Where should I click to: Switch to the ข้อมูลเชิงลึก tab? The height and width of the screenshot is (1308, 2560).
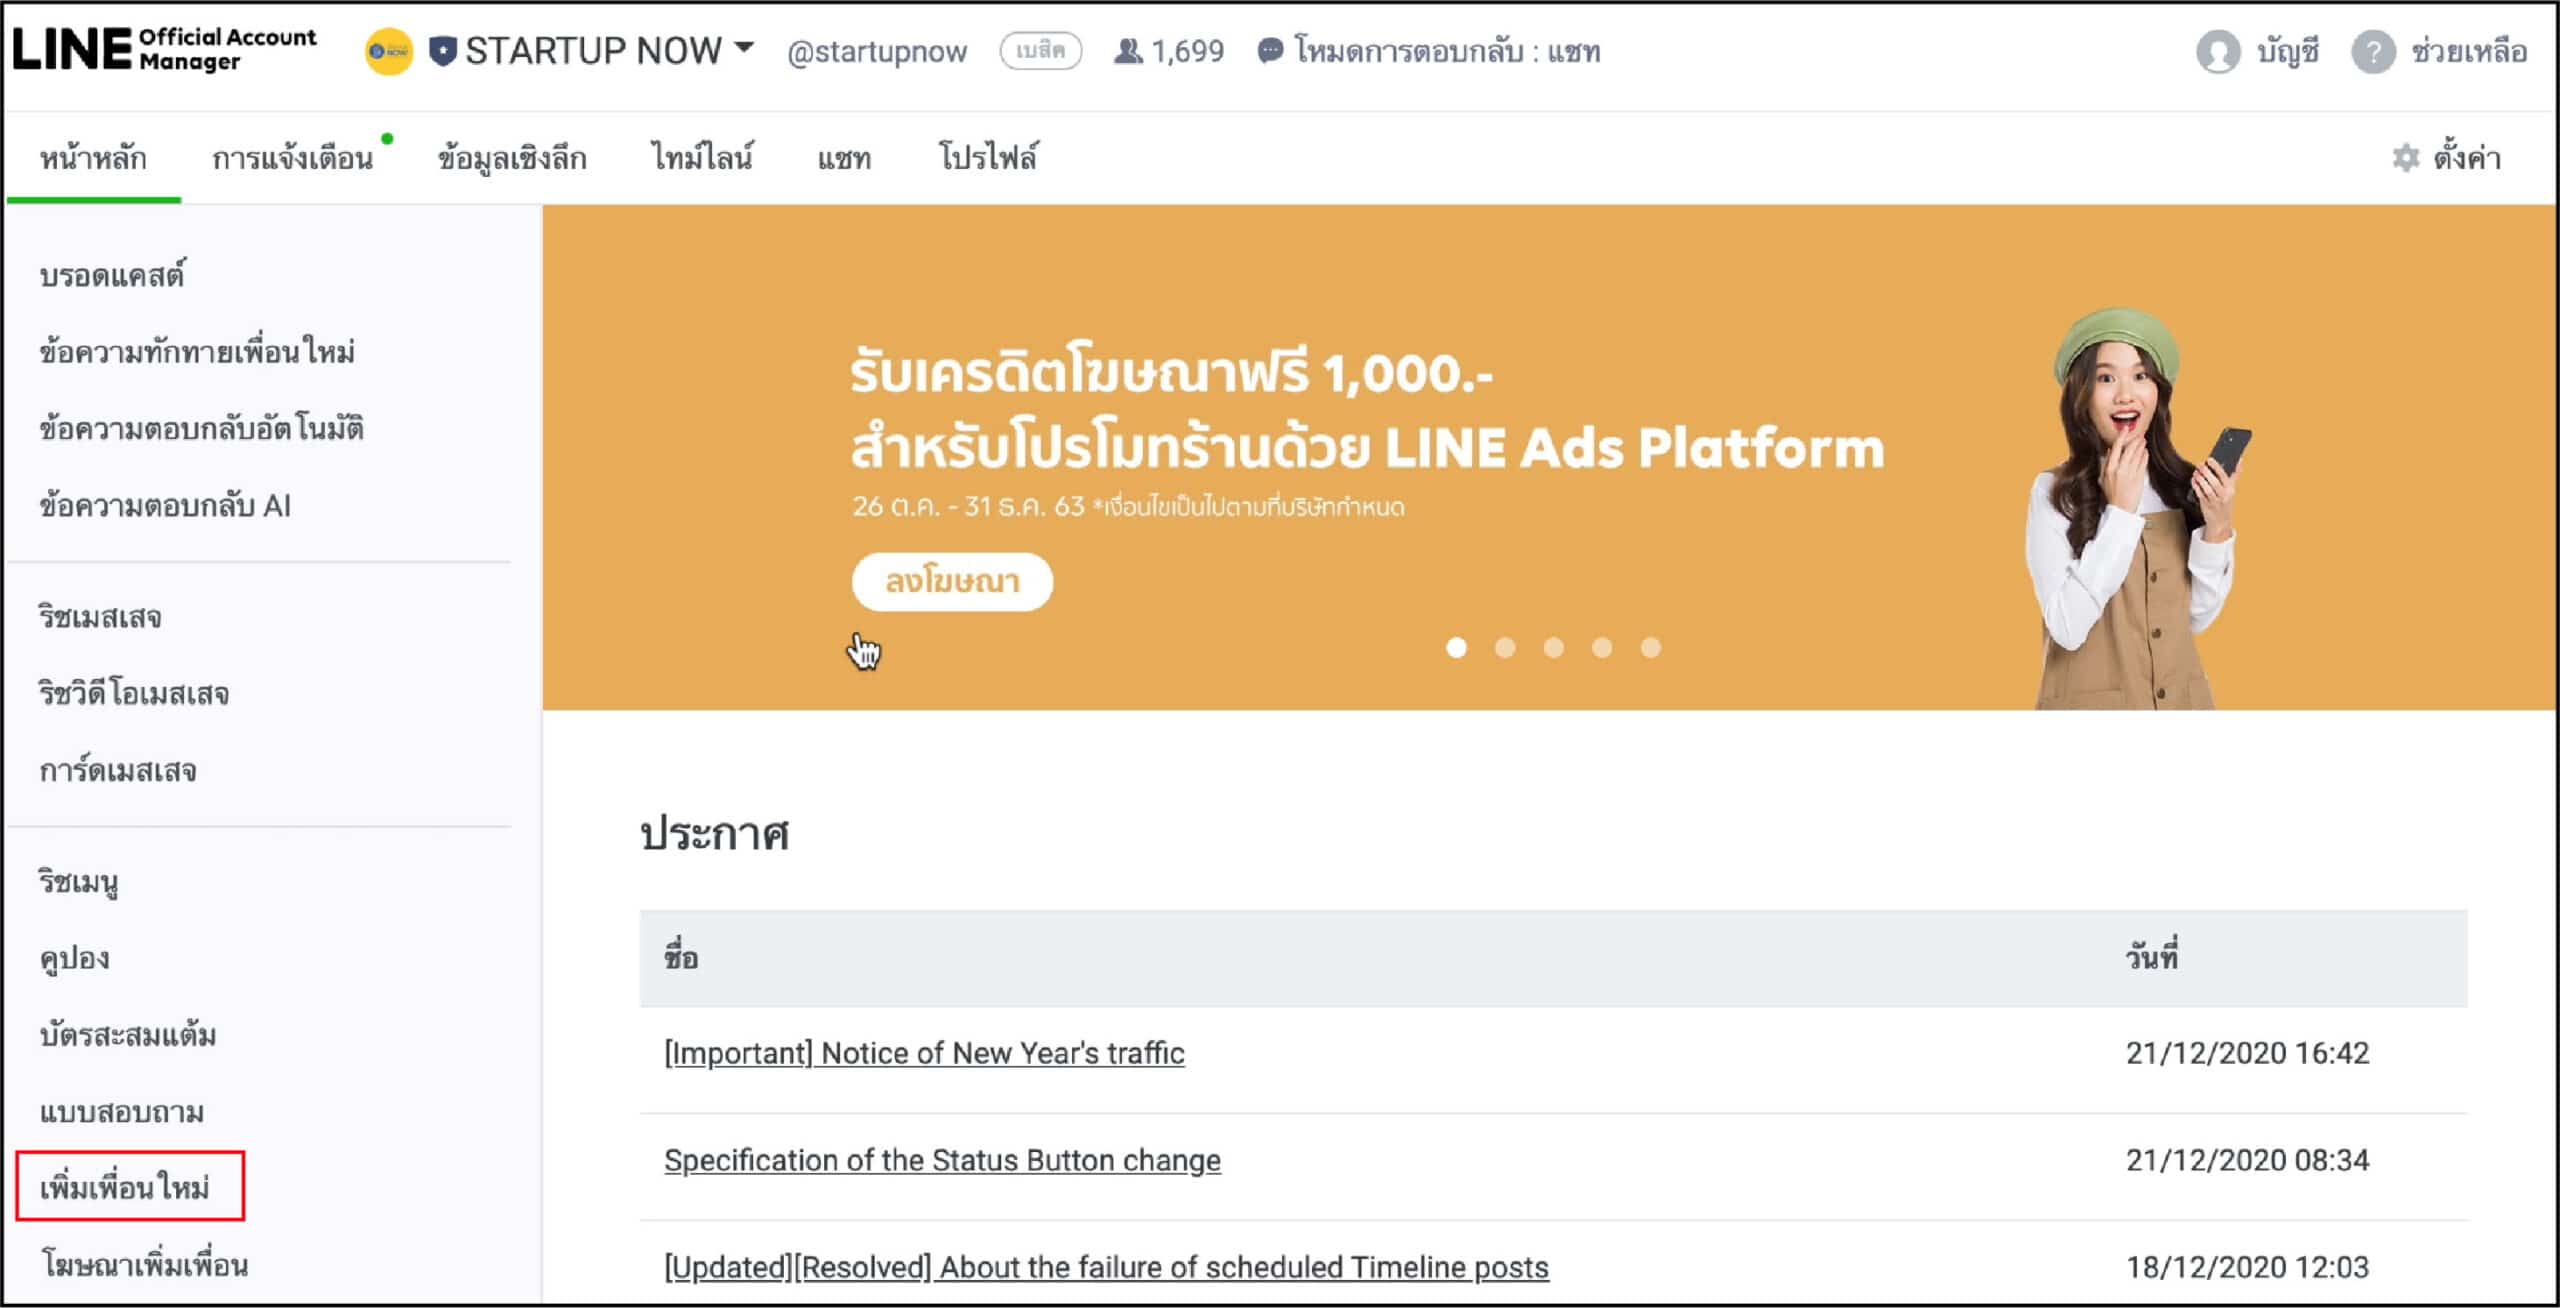click(512, 158)
